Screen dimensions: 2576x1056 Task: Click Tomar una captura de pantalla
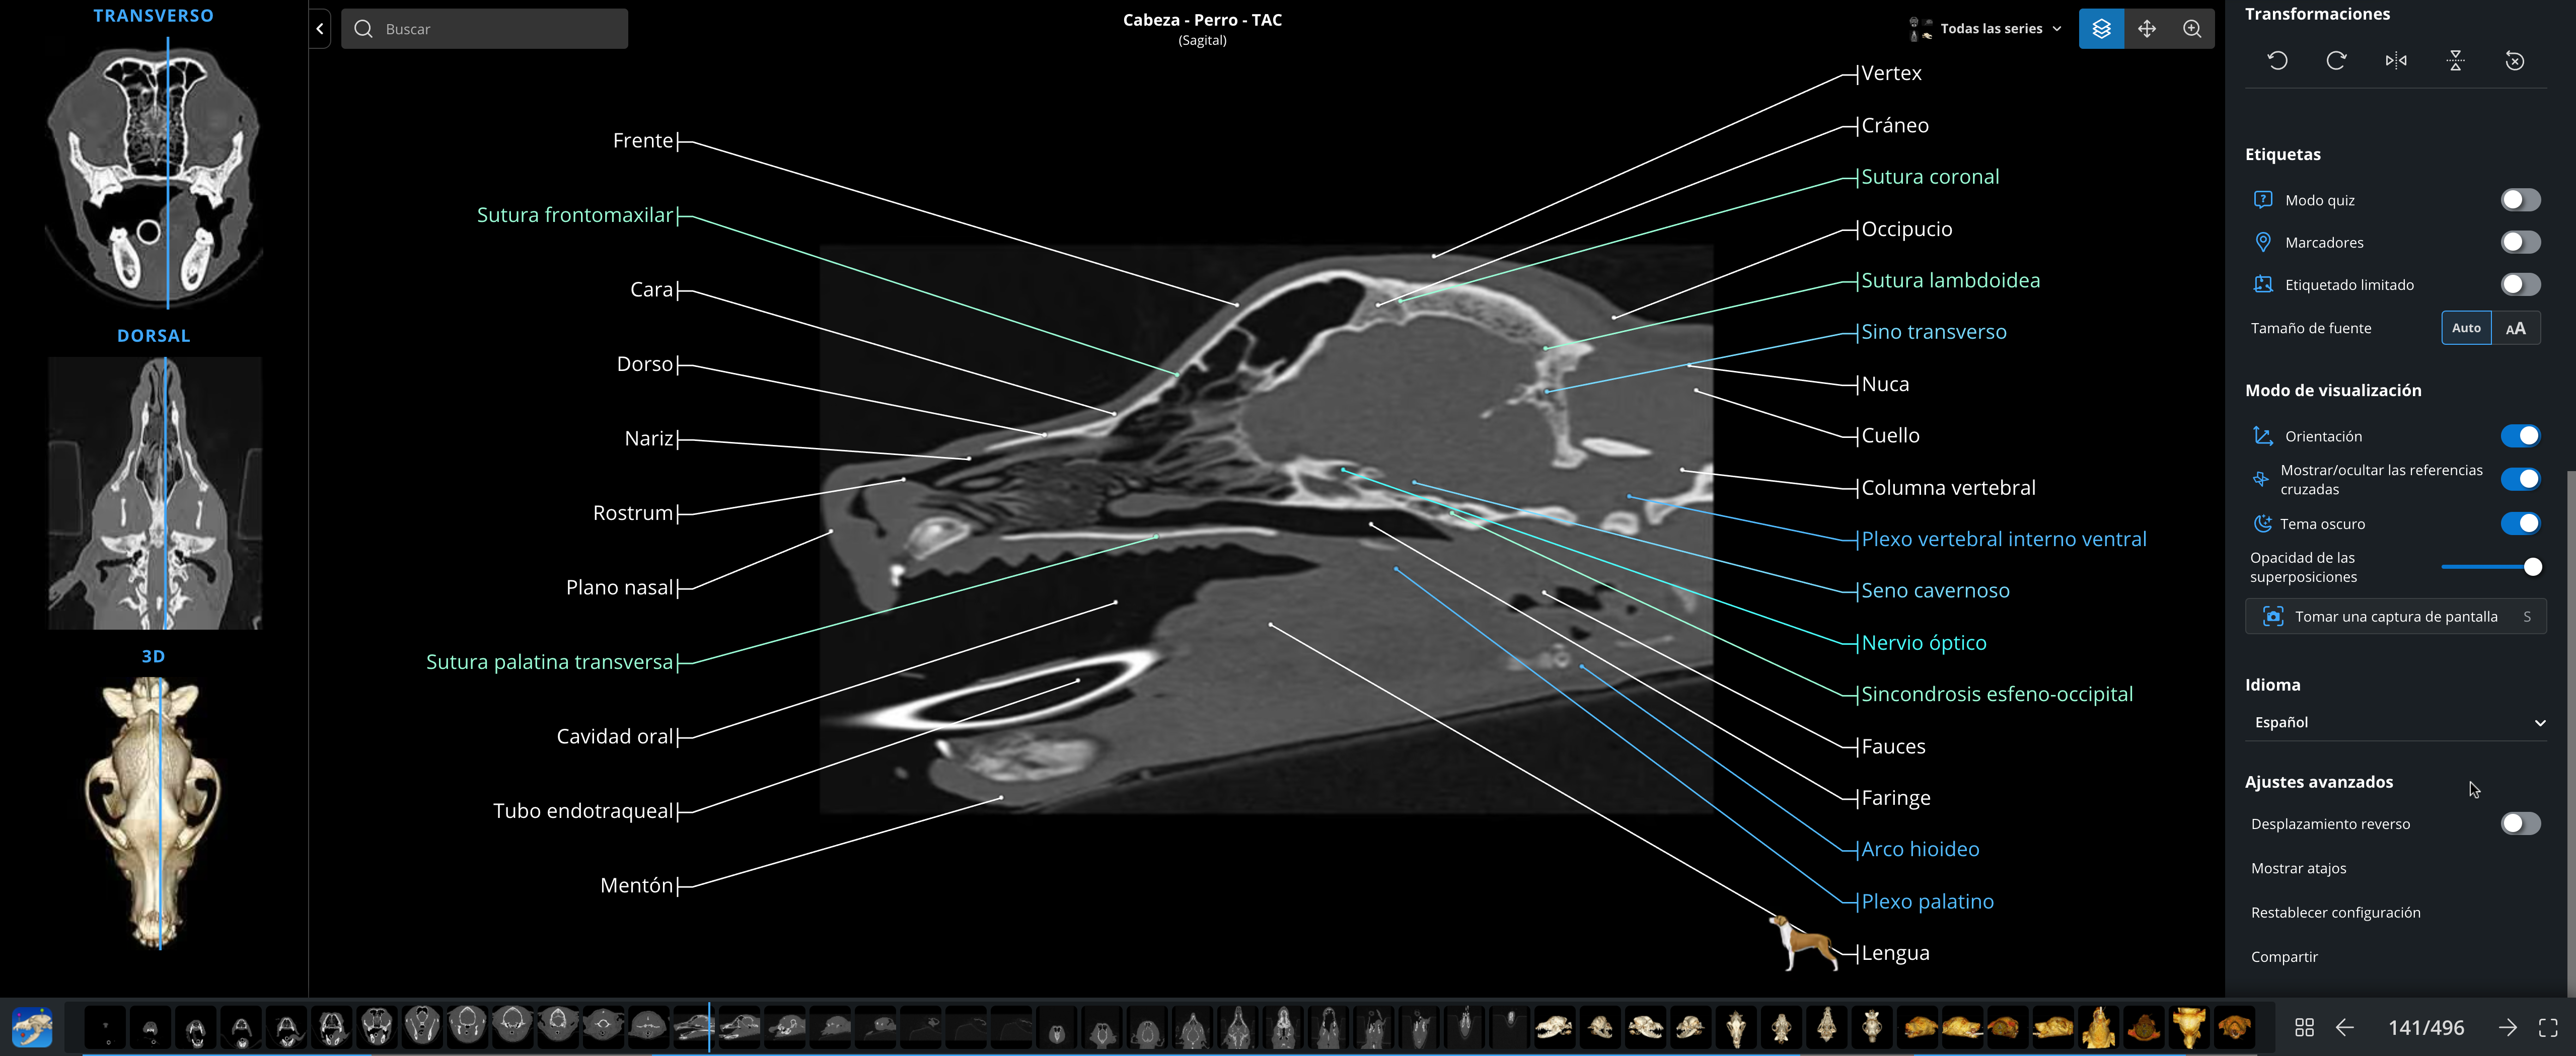tap(2396, 616)
